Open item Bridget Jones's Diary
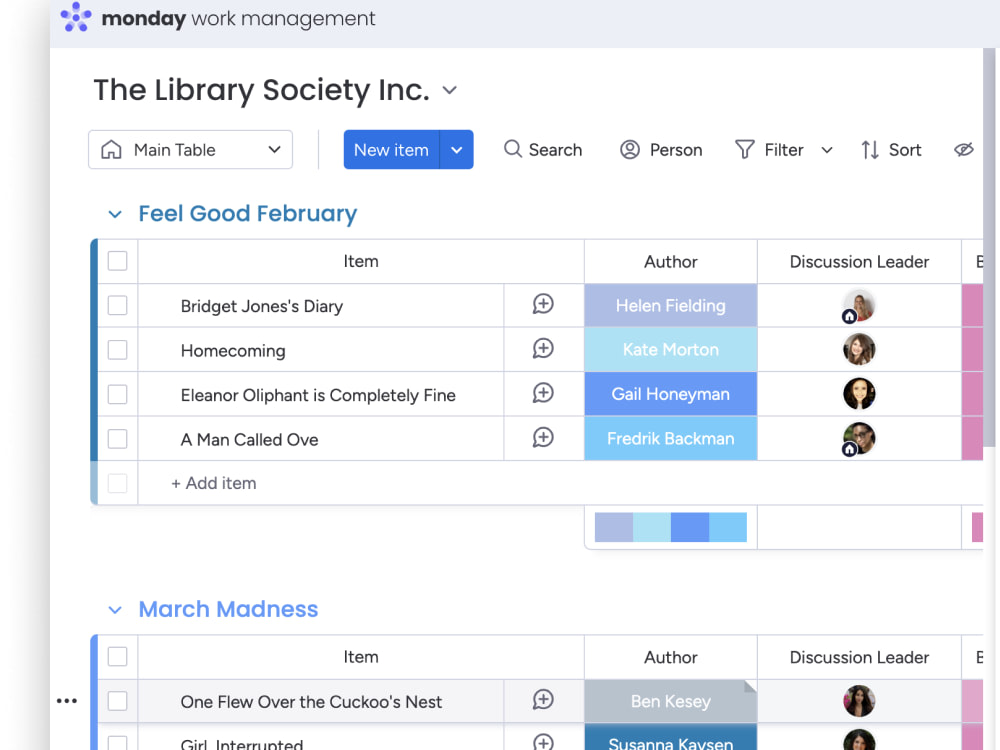 [x=262, y=305]
